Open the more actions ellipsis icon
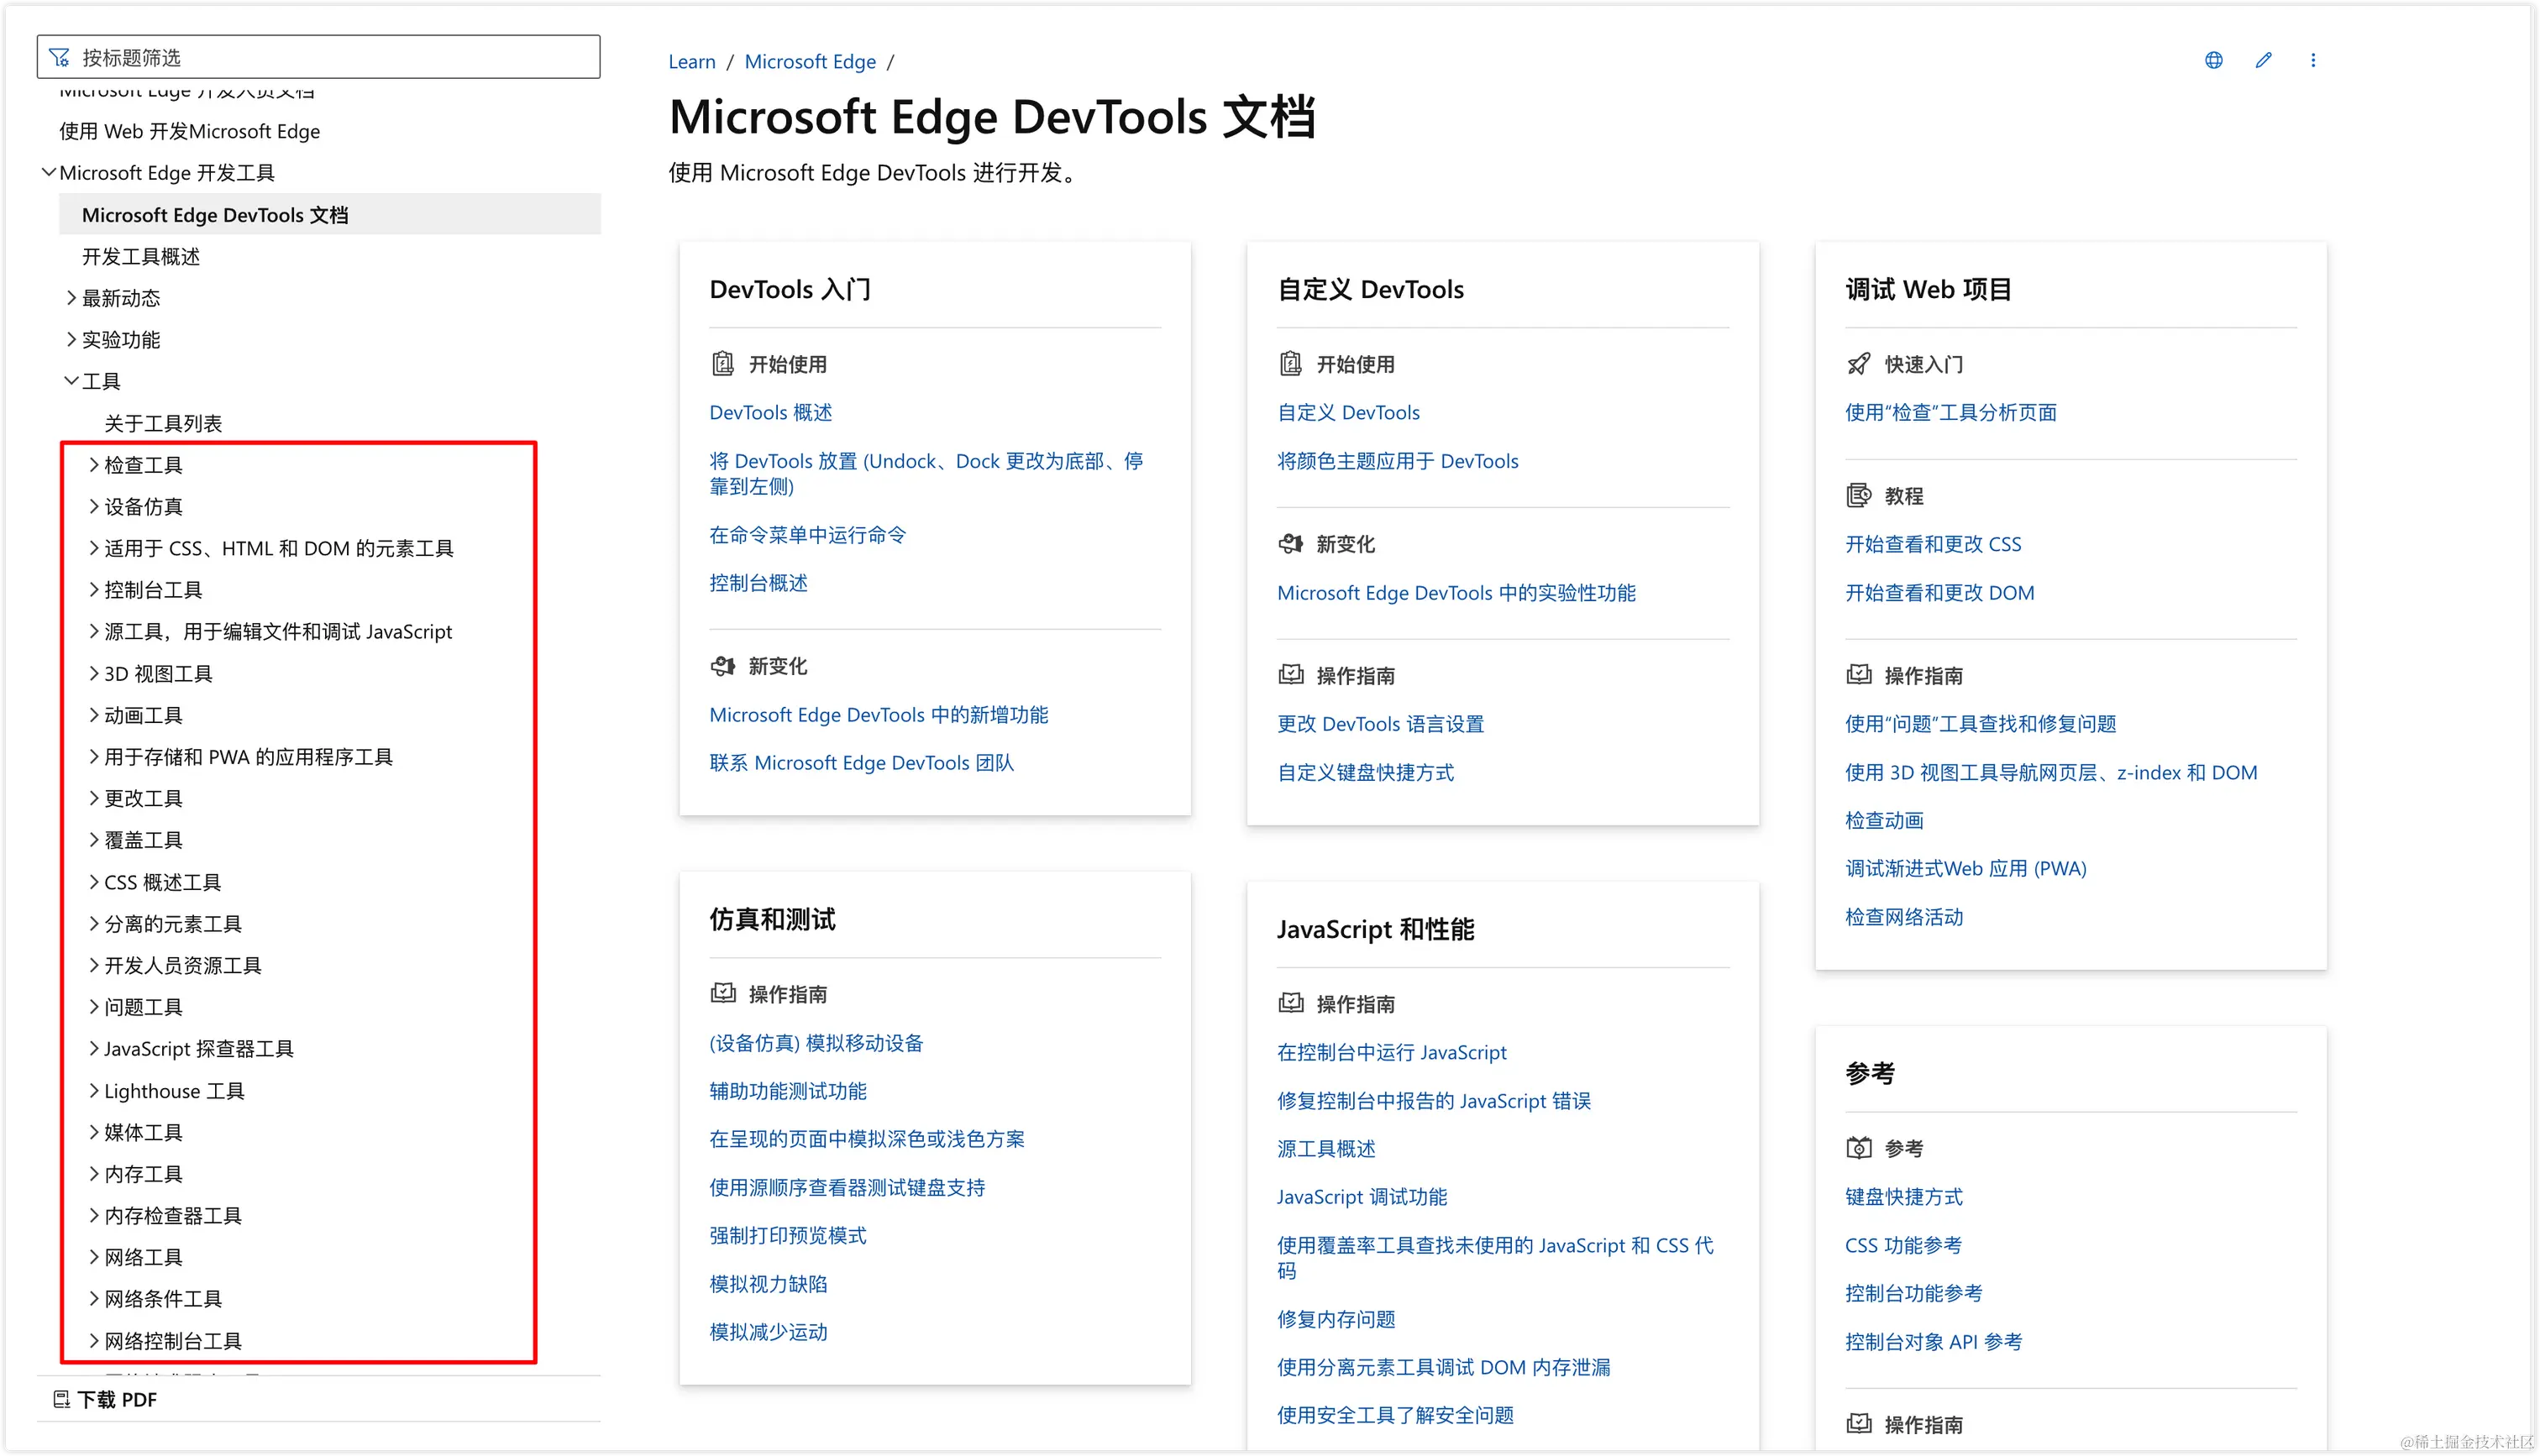Screen dimensions: 2540x1456 tap(2313, 60)
